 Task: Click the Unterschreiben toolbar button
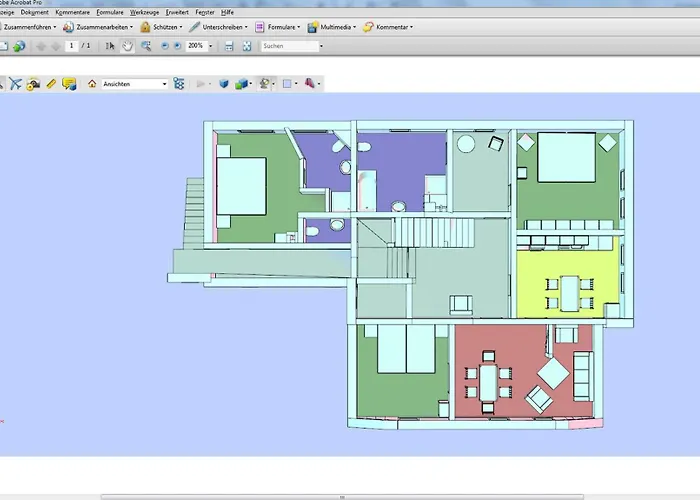pyautogui.click(x=218, y=27)
